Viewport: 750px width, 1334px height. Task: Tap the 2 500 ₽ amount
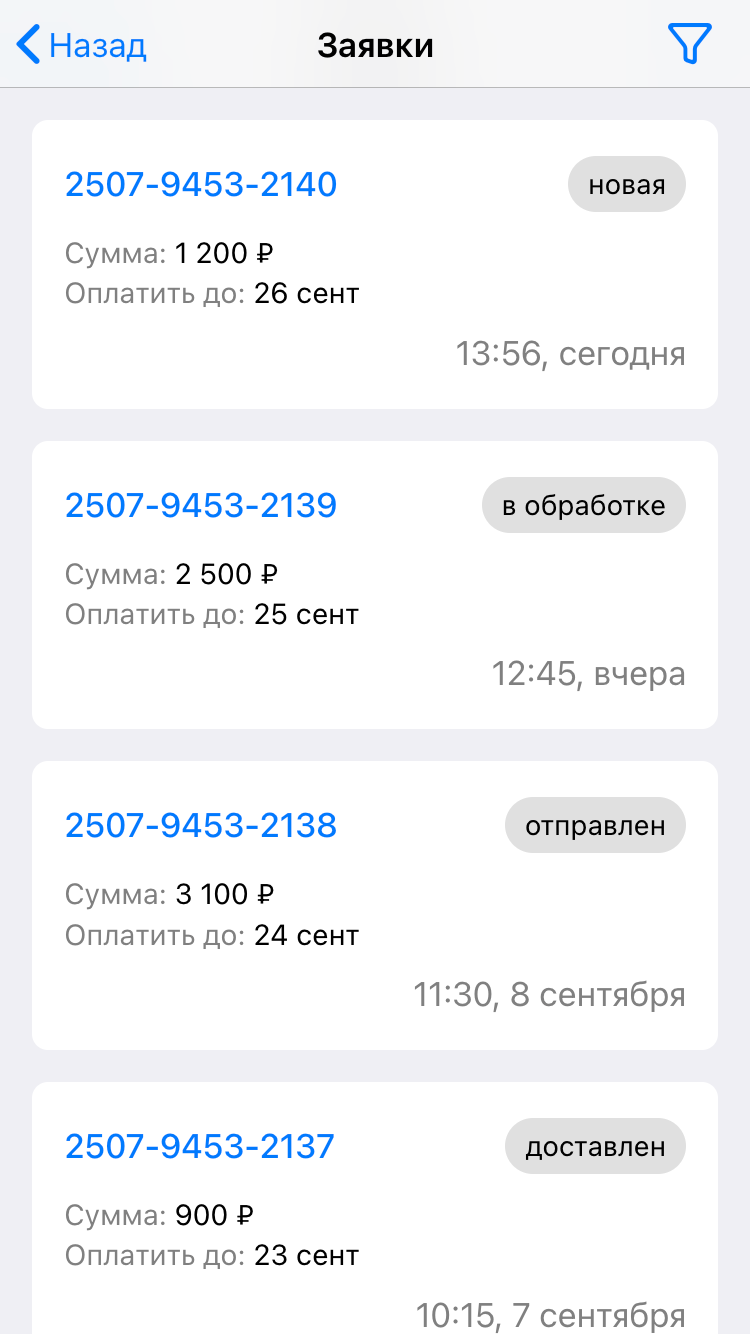226,574
